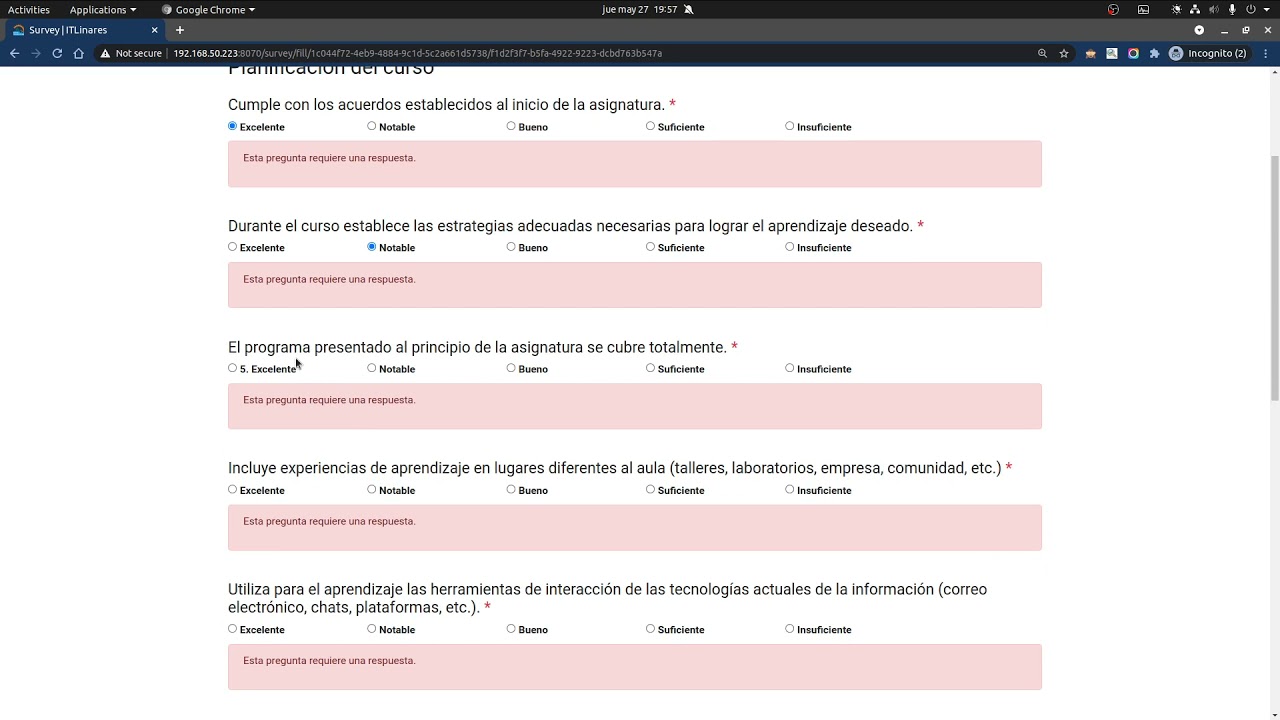This screenshot has width=1280, height=720.
Task: Click the page vertical scrollbar thumb
Action: pyautogui.click(x=1275, y=278)
